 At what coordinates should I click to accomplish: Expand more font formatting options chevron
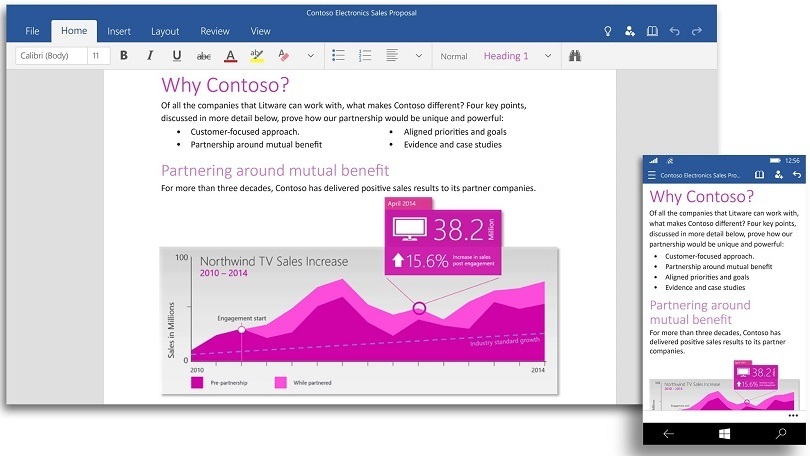tap(310, 56)
